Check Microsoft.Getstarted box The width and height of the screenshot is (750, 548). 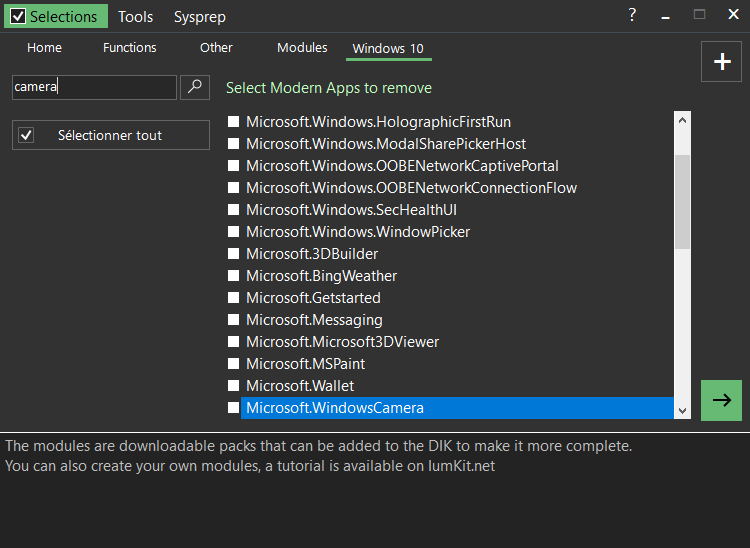pos(233,297)
